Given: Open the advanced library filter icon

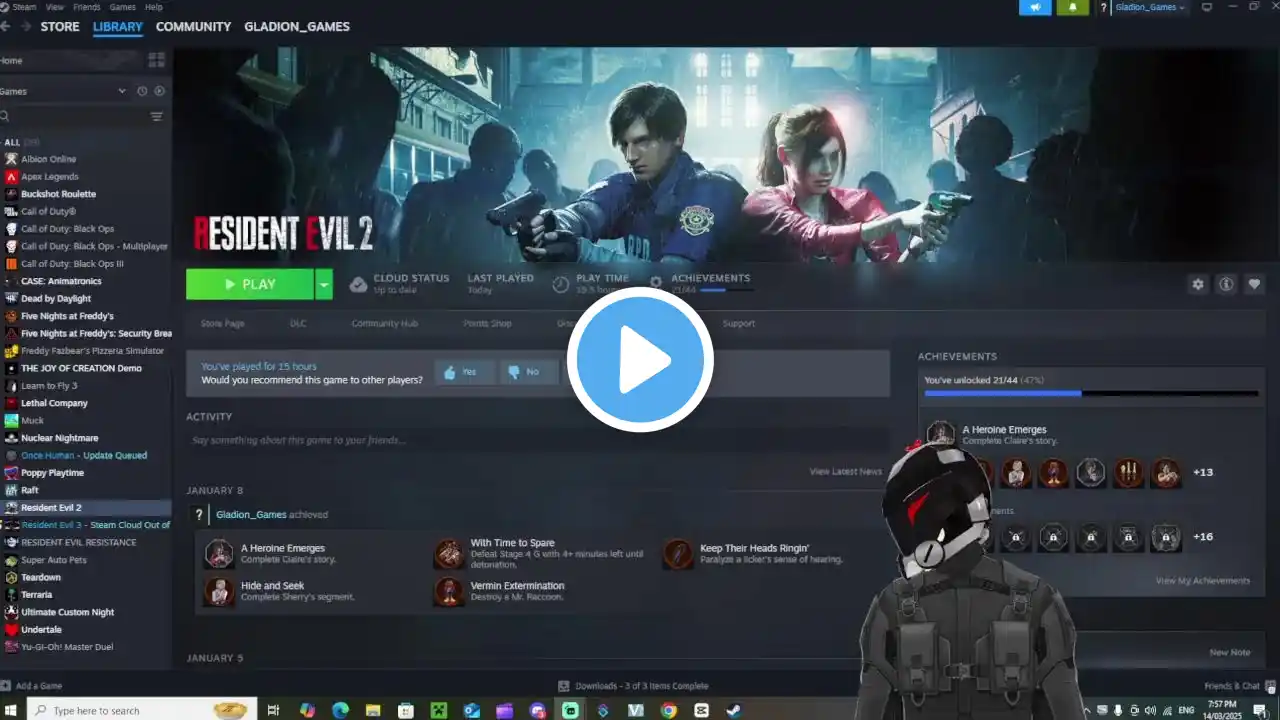Looking at the screenshot, I should pos(157,117).
